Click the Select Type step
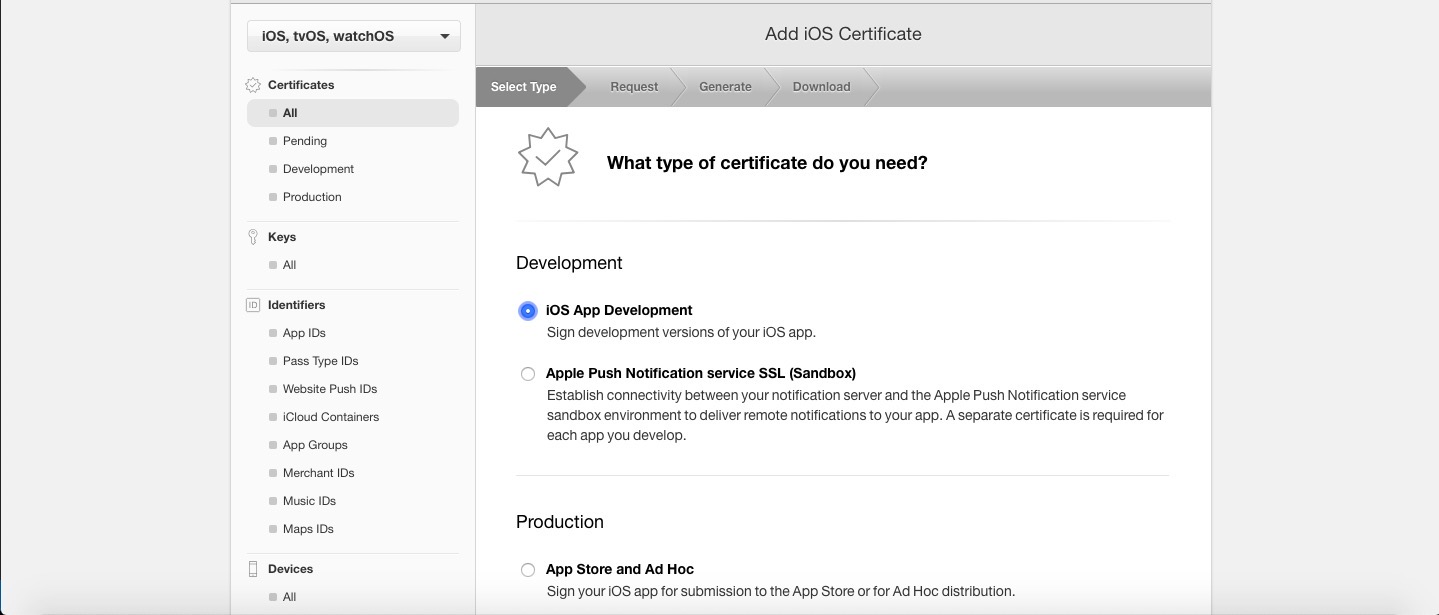1439x615 pixels. (524, 87)
